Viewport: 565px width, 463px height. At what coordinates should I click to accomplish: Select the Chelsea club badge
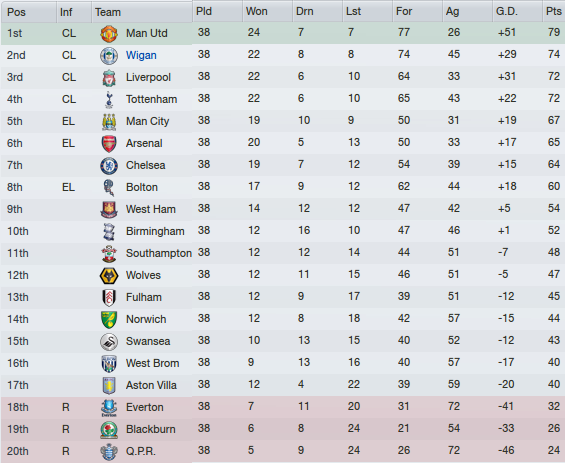pyautogui.click(x=108, y=166)
